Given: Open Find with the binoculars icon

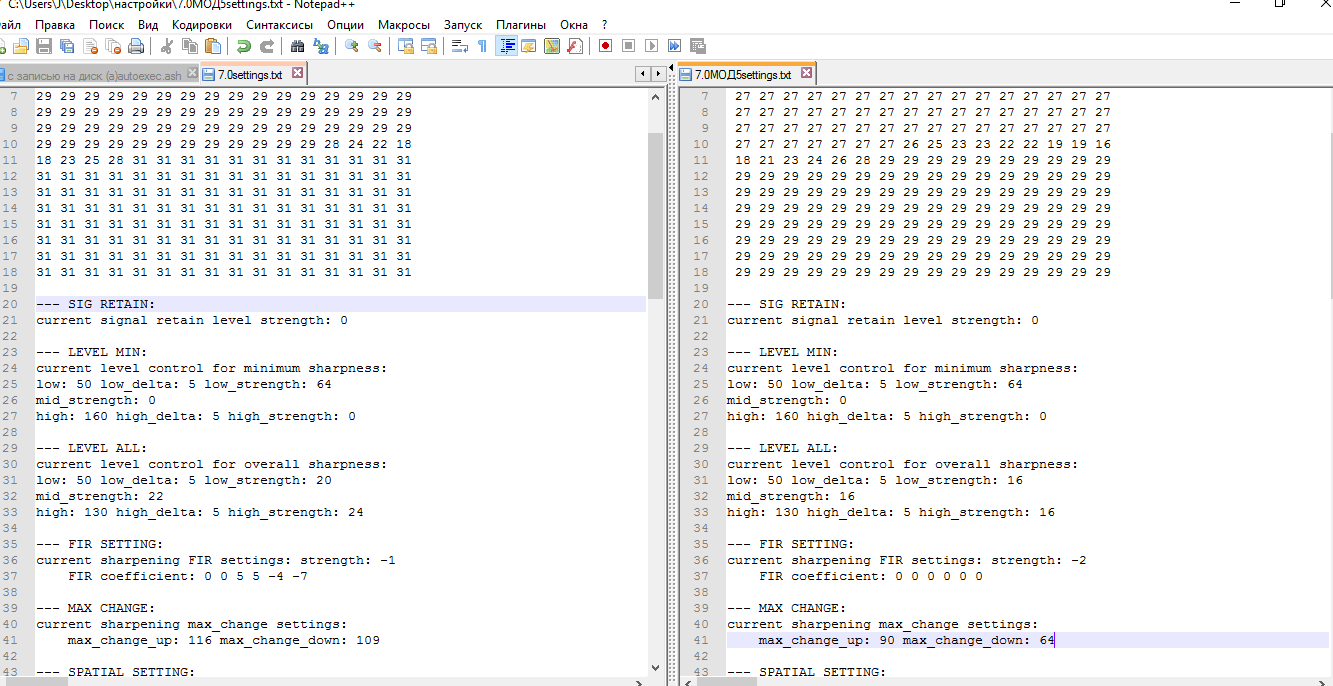Looking at the screenshot, I should pyautogui.click(x=297, y=46).
